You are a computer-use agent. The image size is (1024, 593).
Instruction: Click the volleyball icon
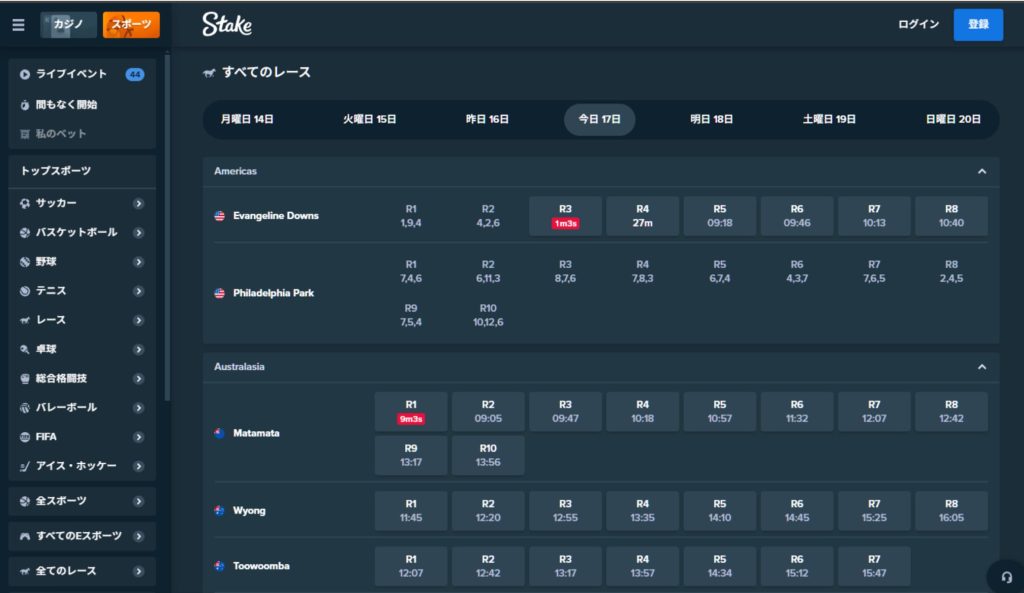point(25,408)
